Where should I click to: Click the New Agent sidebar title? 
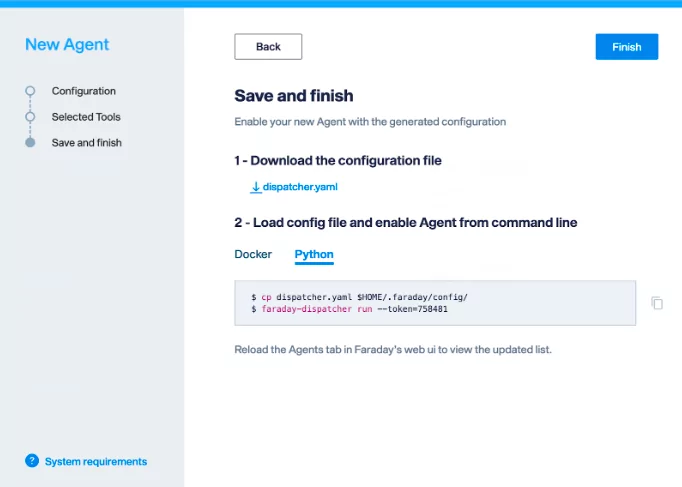point(67,44)
